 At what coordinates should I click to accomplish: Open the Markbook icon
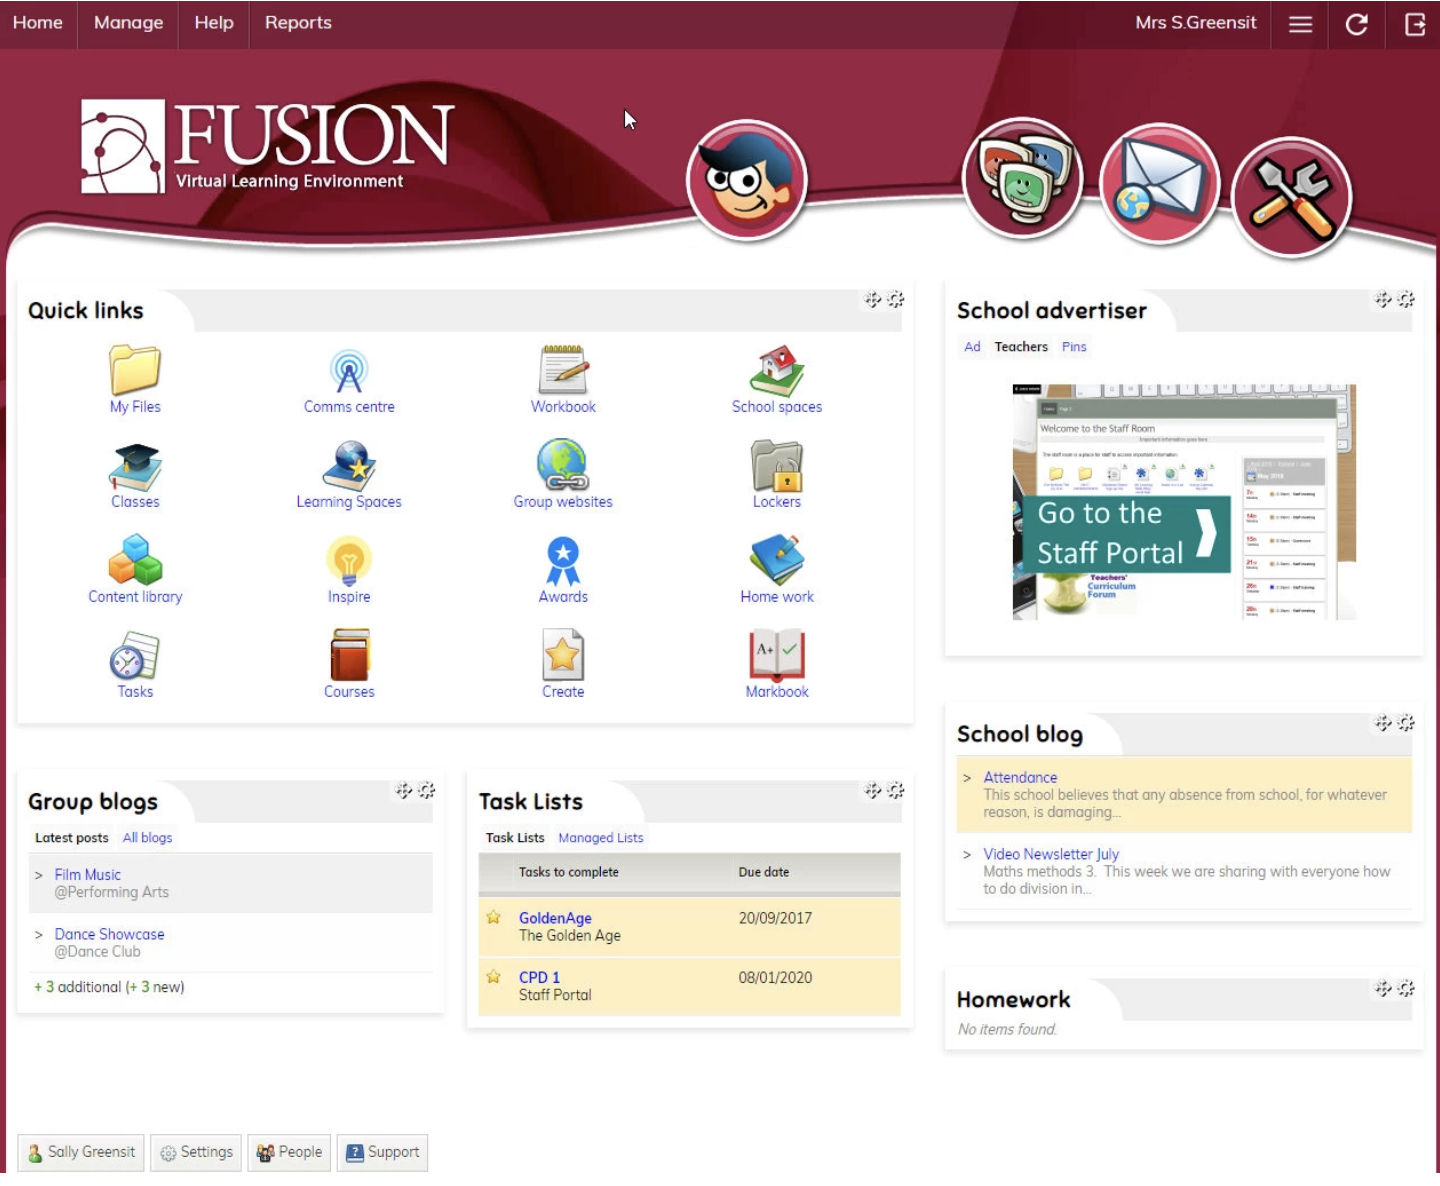[777, 655]
